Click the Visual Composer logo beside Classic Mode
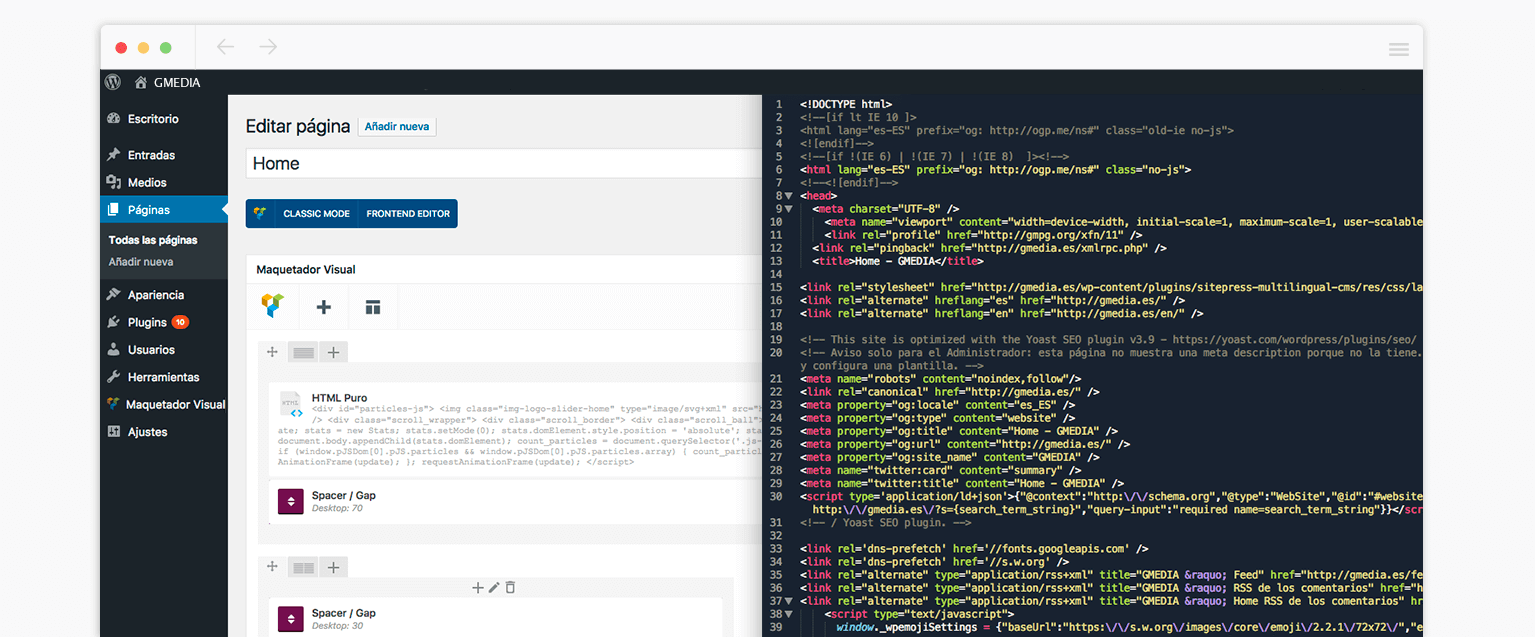Image resolution: width=1535 pixels, height=637 pixels. [260, 213]
